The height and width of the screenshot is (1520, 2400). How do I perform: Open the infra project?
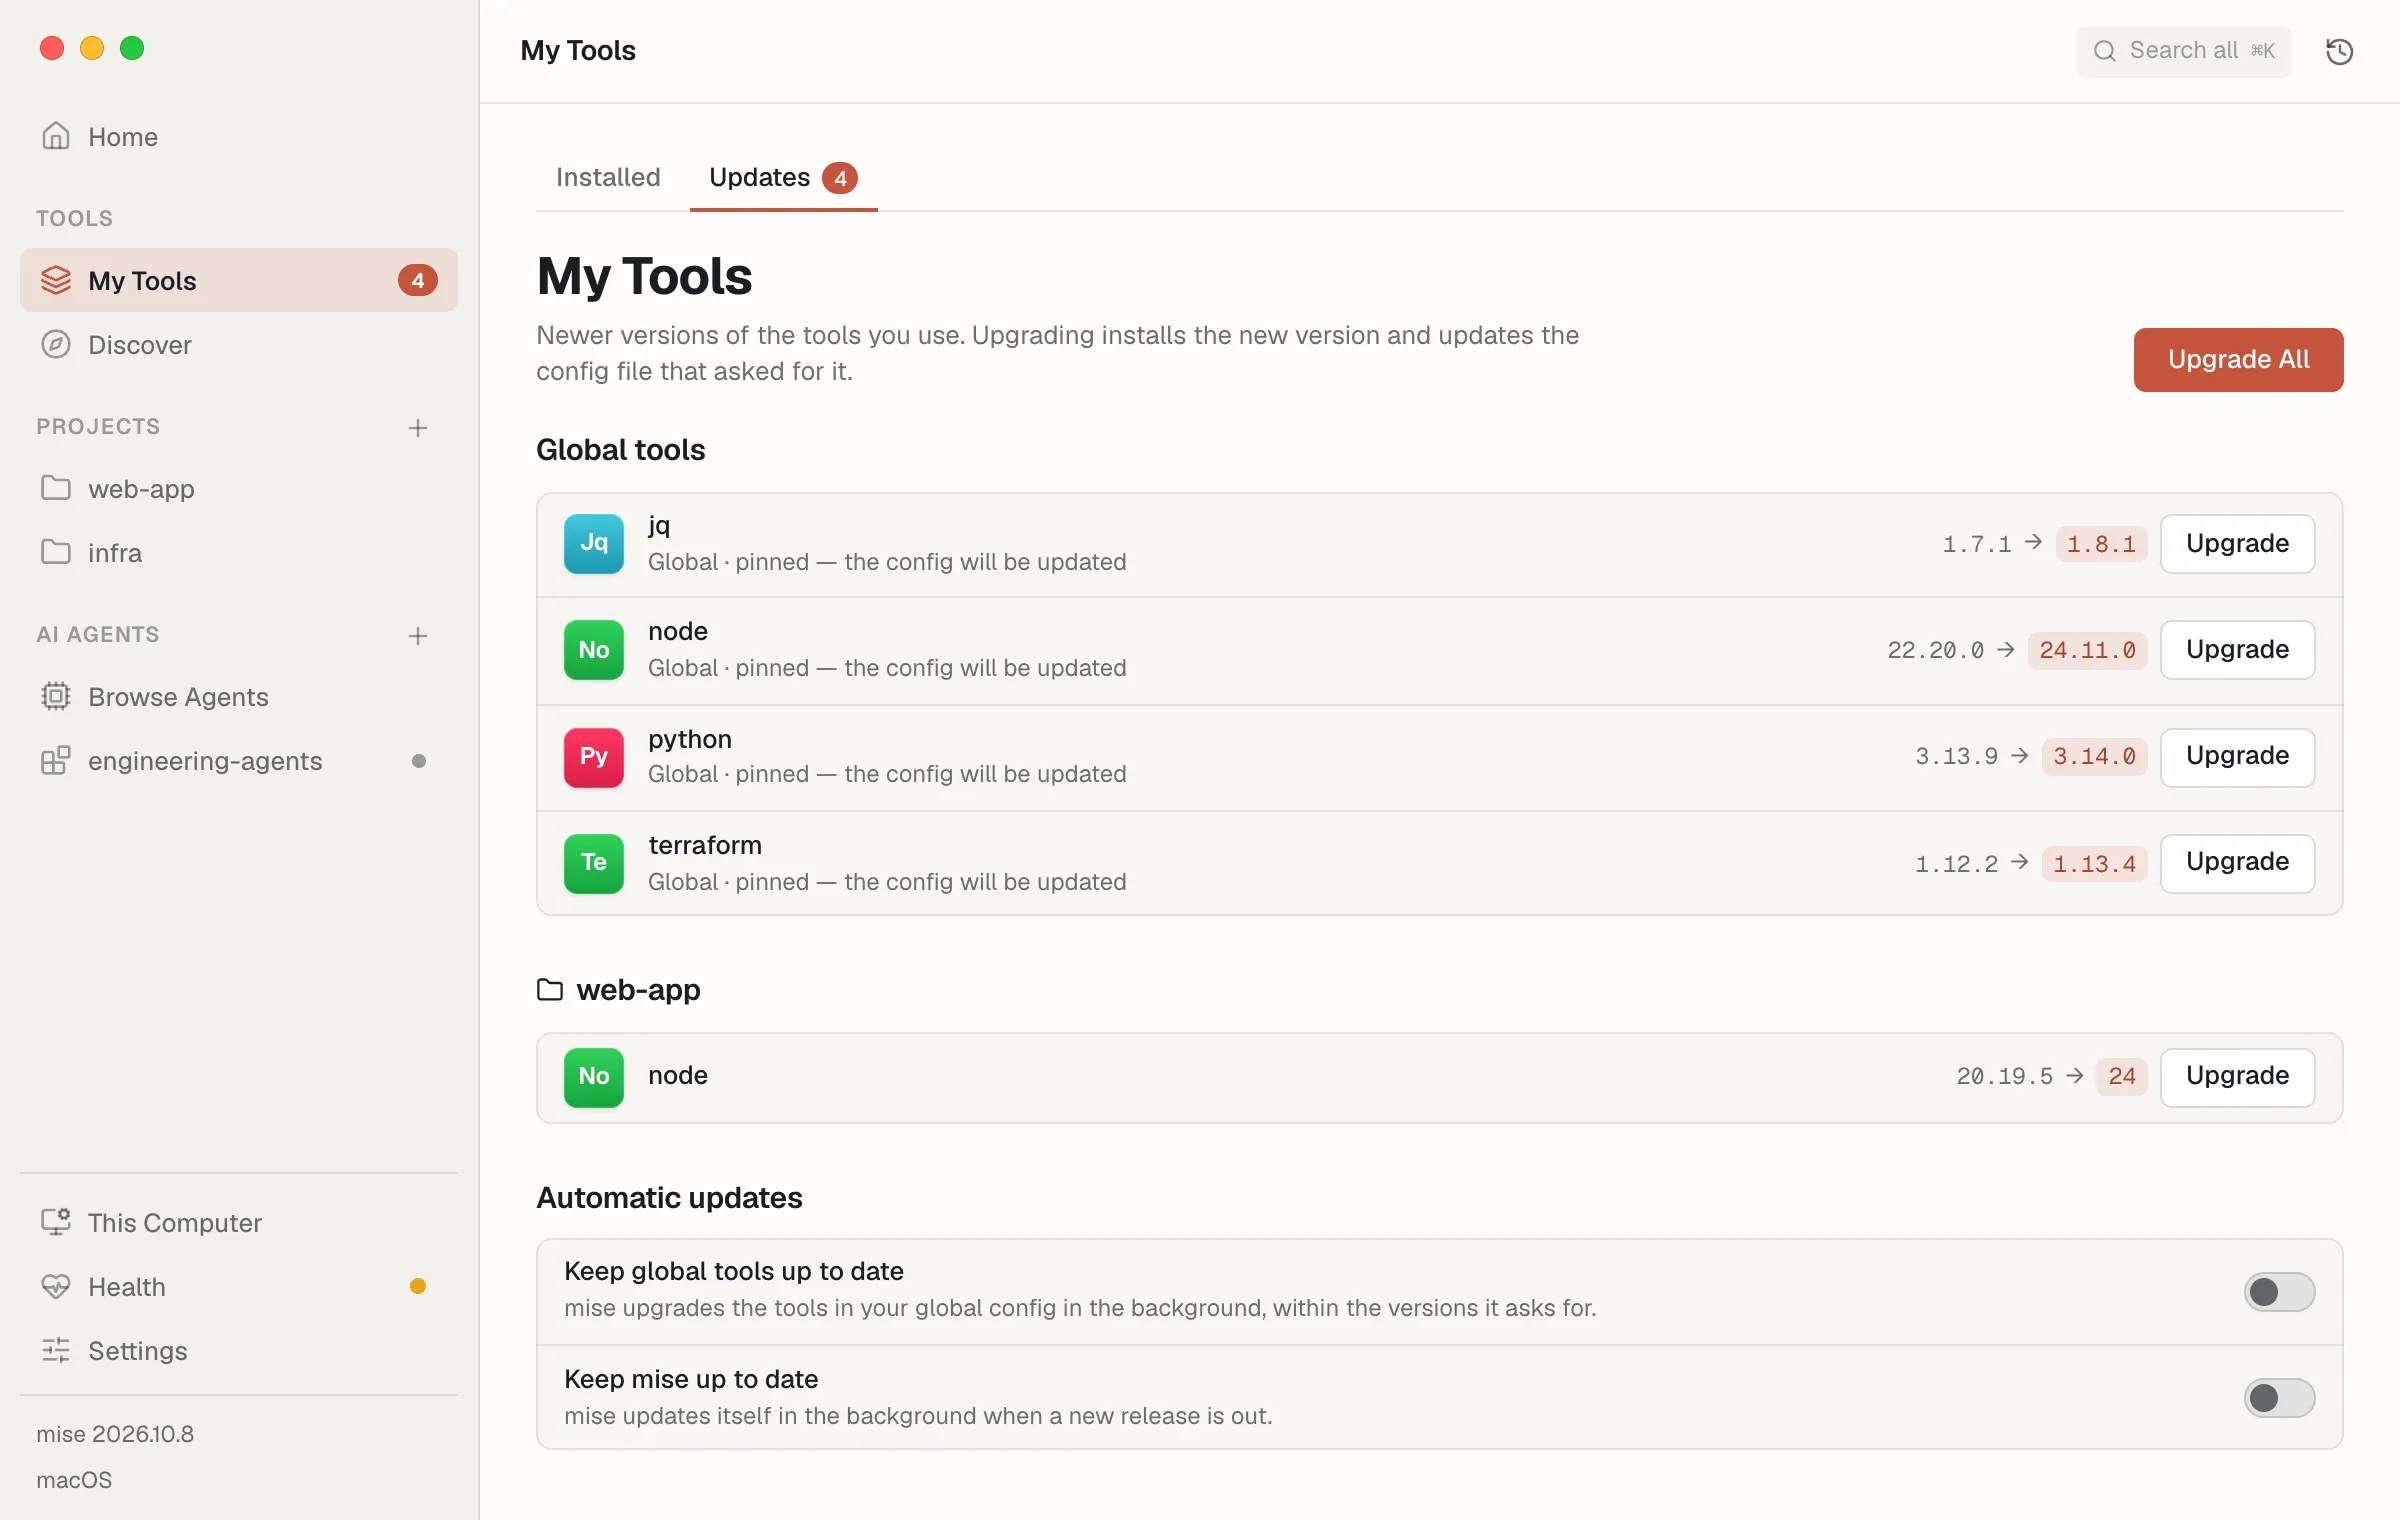pyautogui.click(x=239, y=552)
